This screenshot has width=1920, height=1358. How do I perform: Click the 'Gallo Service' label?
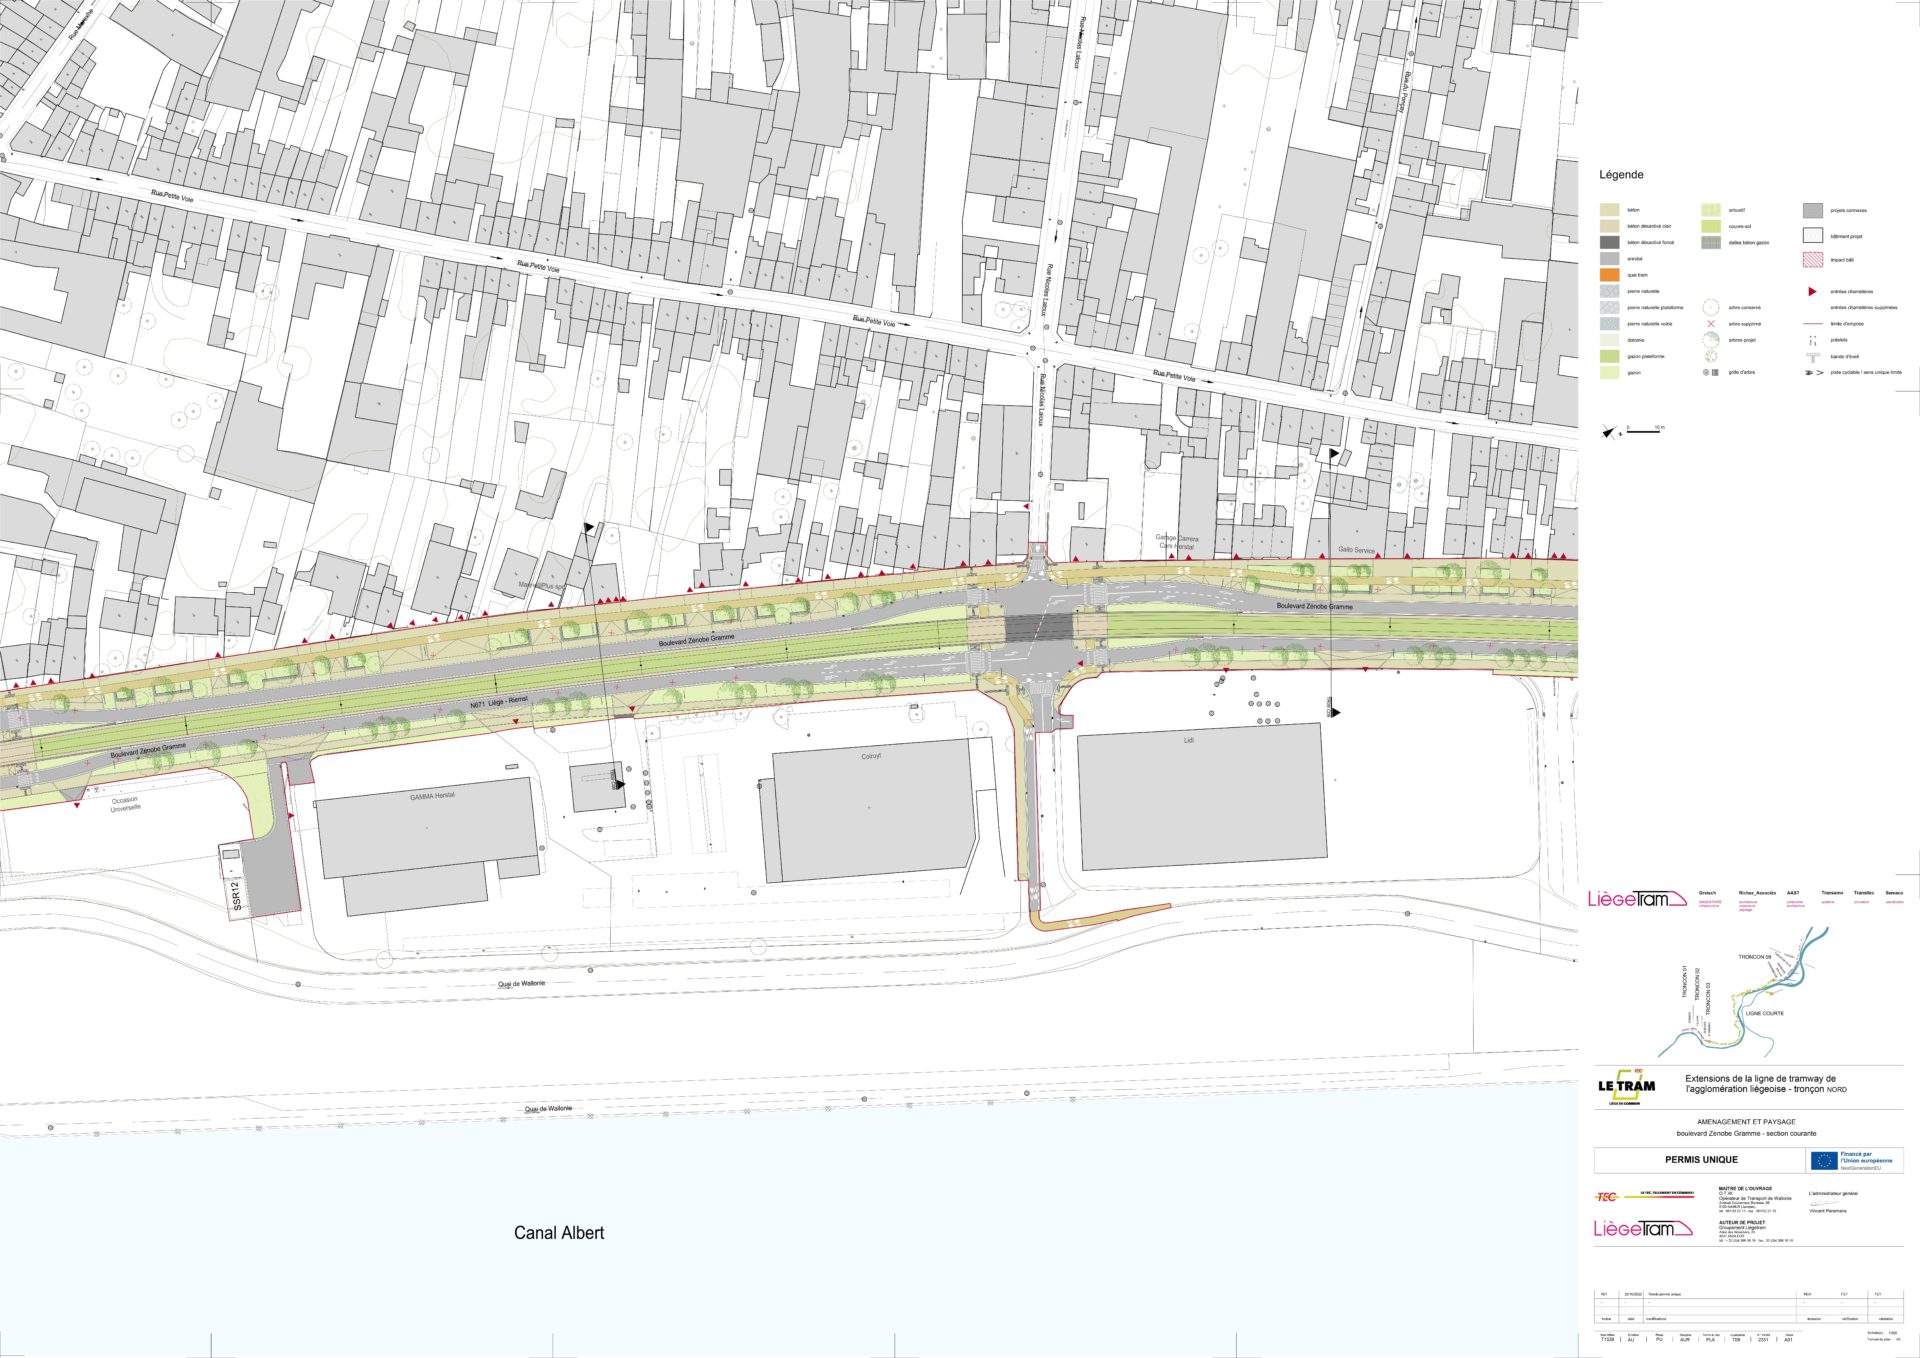tap(1356, 550)
